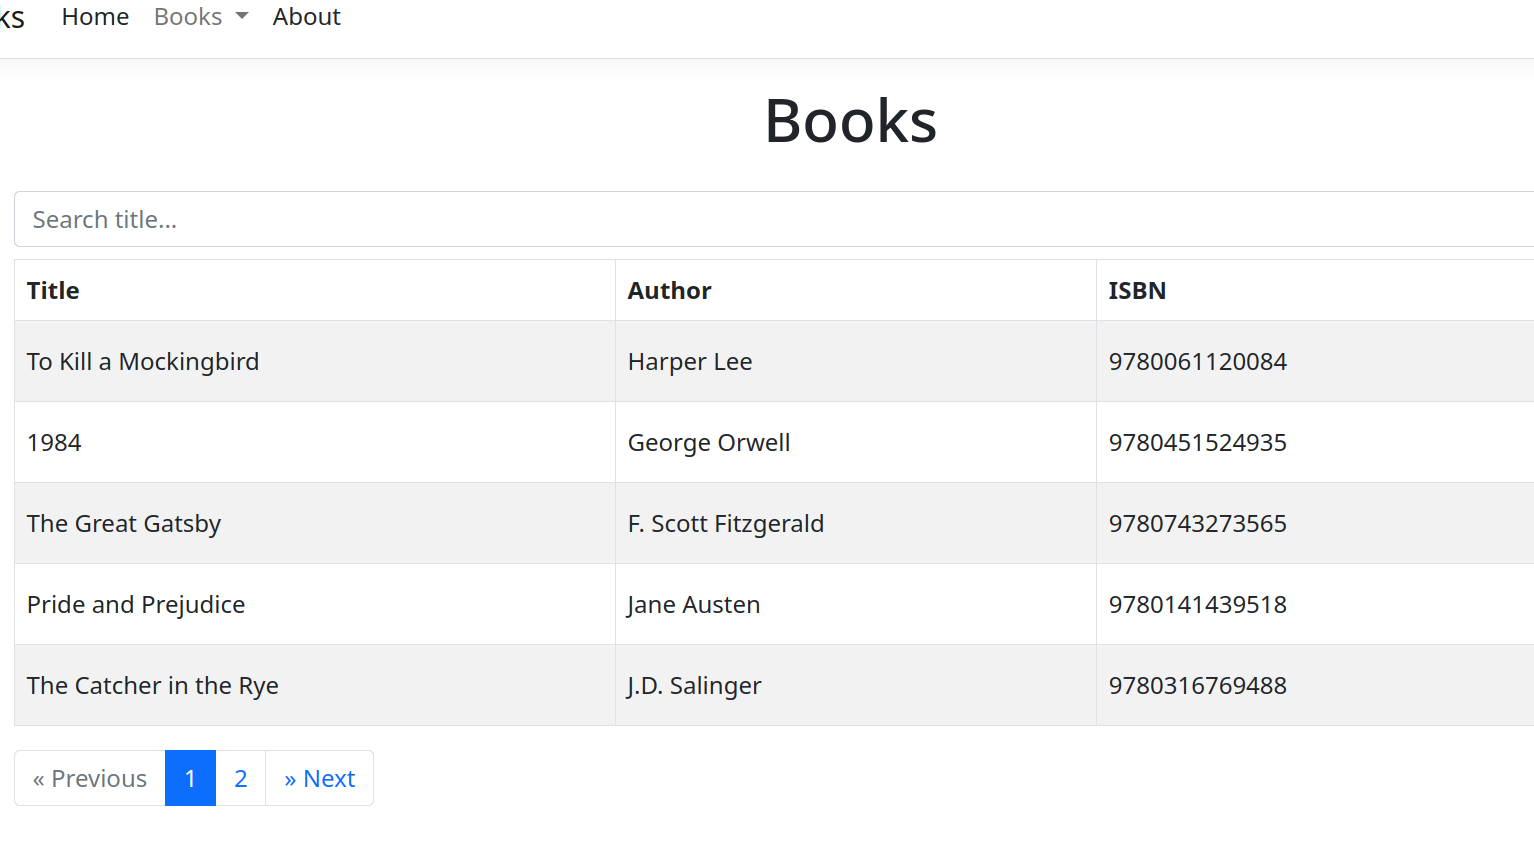1534x856 pixels.
Task: Click the Previous page button
Action: point(90,778)
